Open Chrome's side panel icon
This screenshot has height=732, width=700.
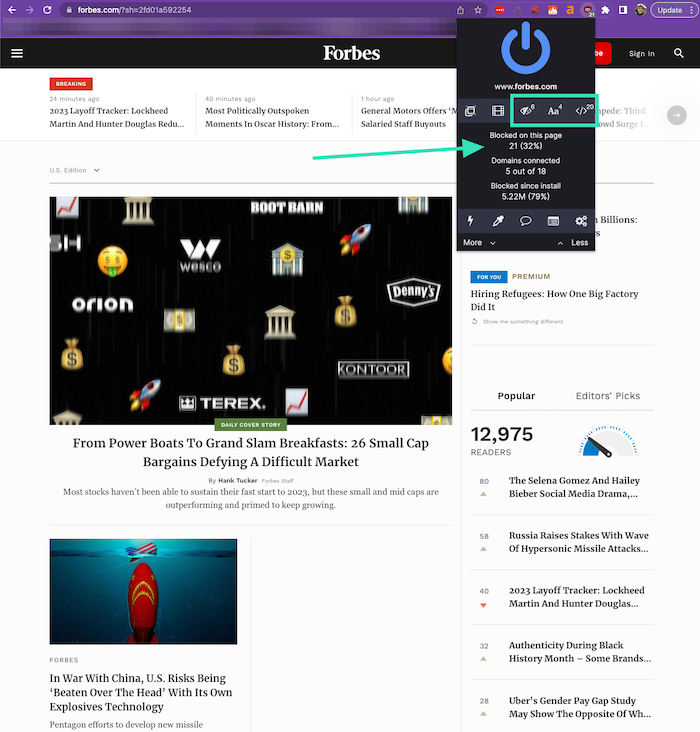pyautogui.click(x=622, y=10)
